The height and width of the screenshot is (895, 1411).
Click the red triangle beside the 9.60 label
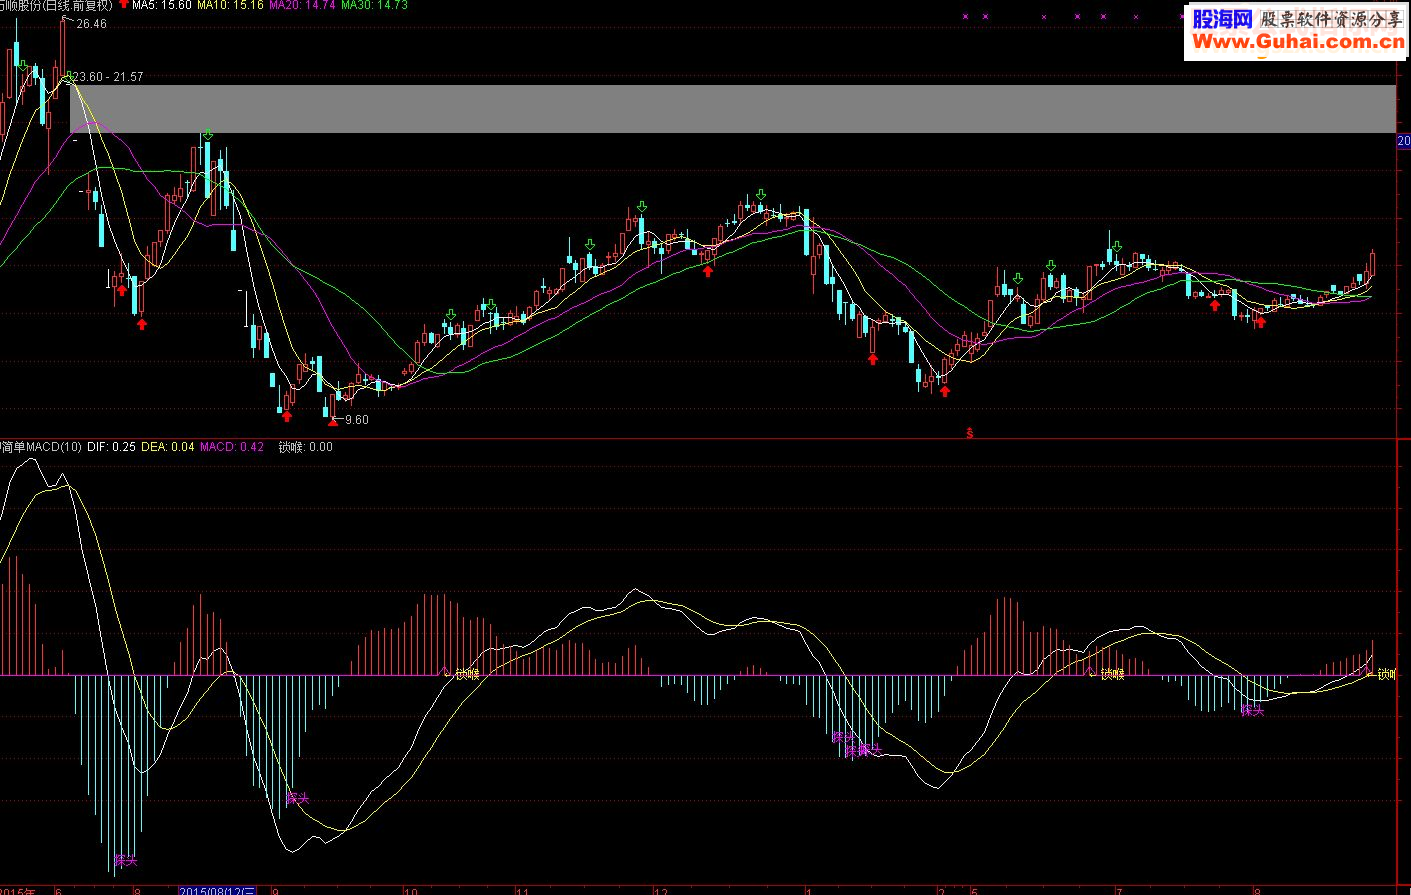click(x=332, y=421)
